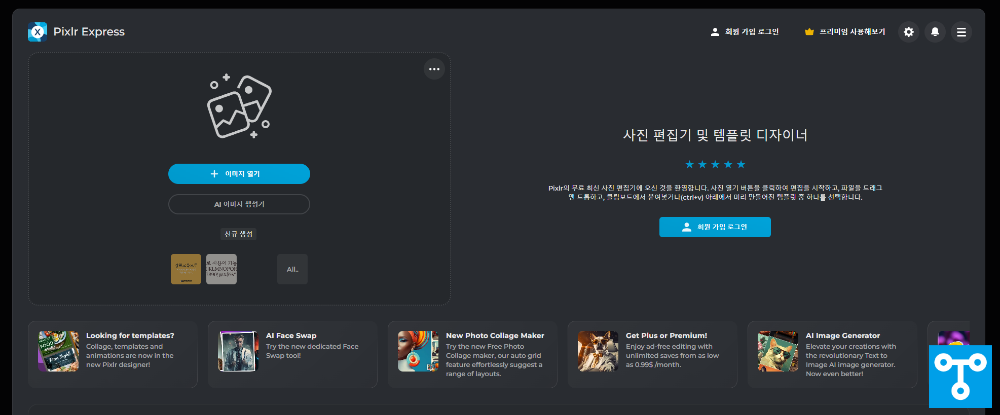Screen dimensions: 1000x415
Task: Open the three-dots options in drop area
Action: pyautogui.click(x=434, y=69)
